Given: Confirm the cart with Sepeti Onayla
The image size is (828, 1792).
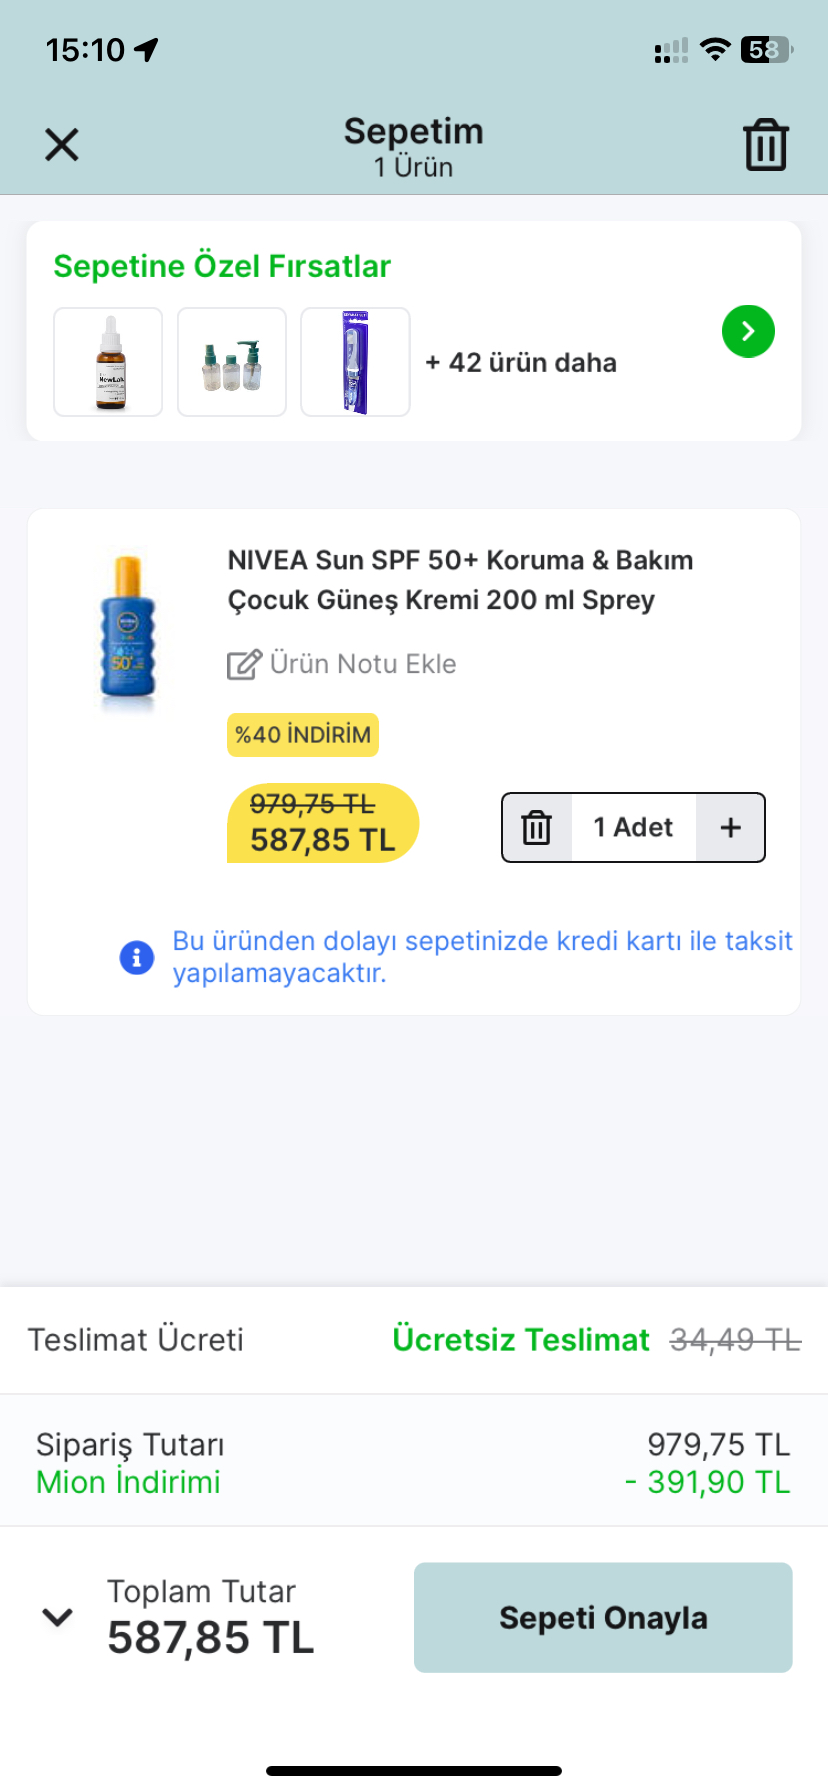Looking at the screenshot, I should (603, 1617).
